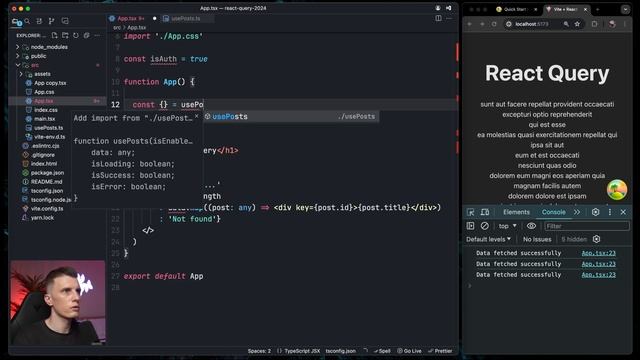640x360 pixels.
Task: Toggle the console sidebar in DevTools
Action: click(471, 226)
